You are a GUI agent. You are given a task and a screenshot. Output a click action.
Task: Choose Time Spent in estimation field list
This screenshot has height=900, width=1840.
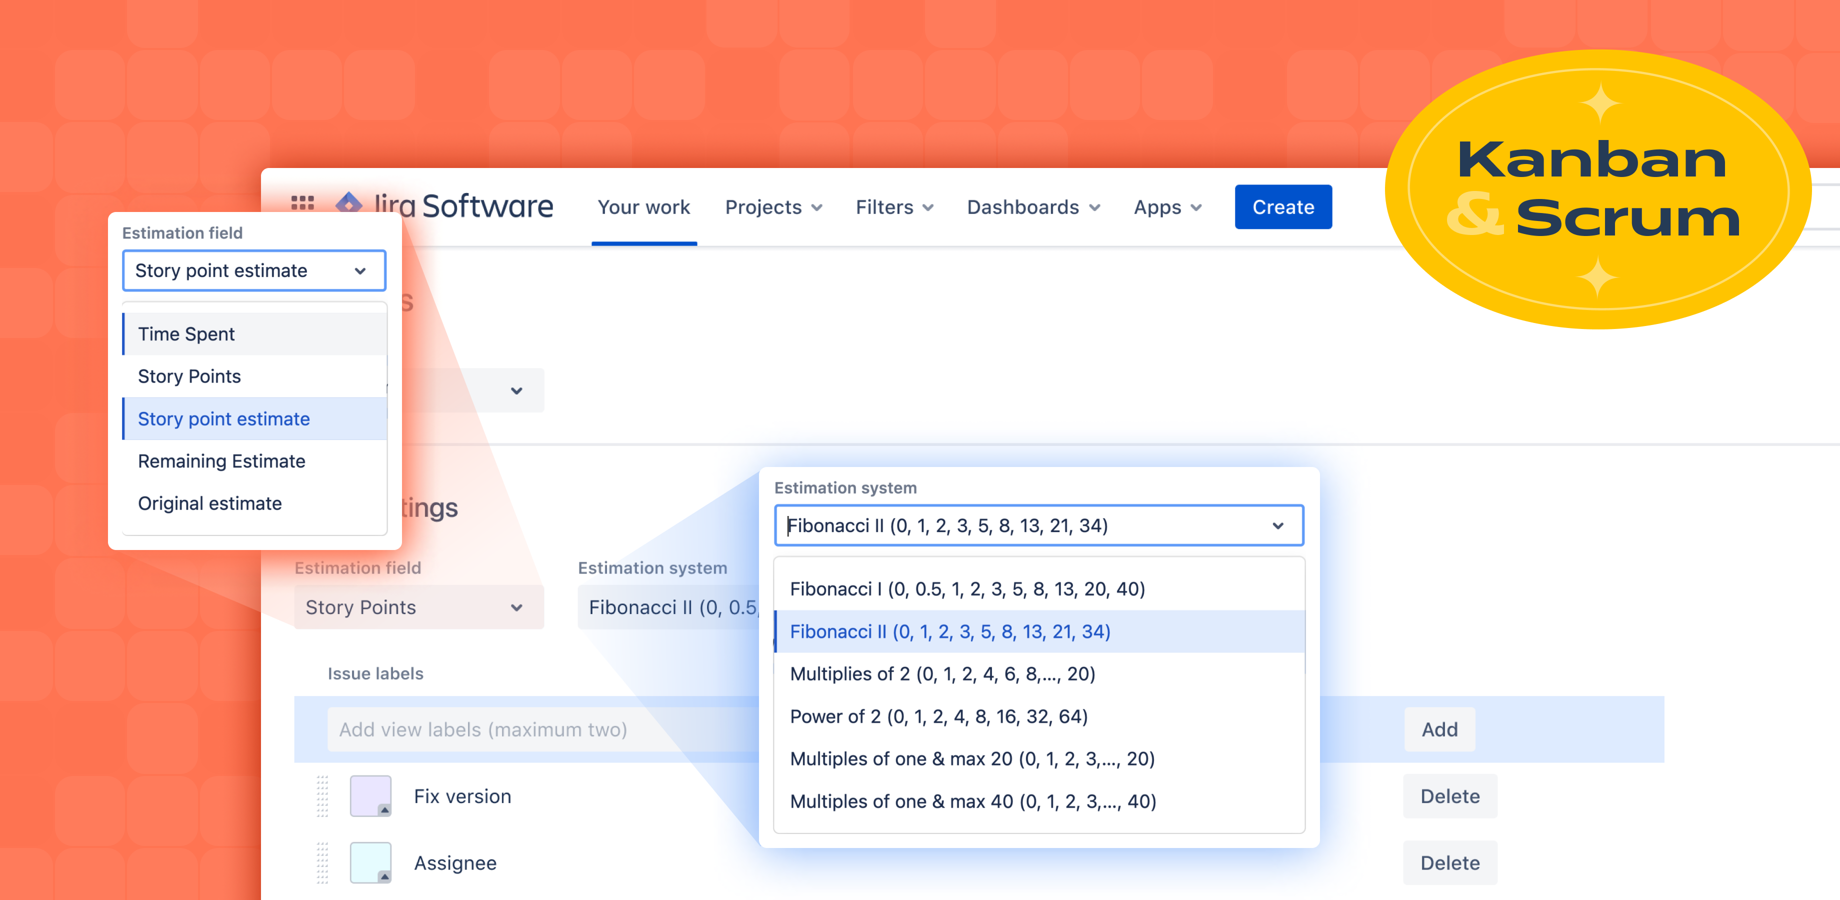tap(254, 334)
